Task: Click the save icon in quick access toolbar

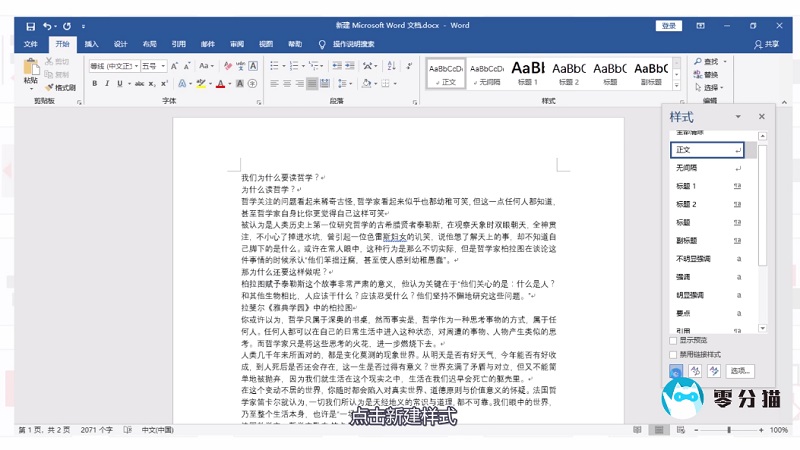Action: point(30,25)
